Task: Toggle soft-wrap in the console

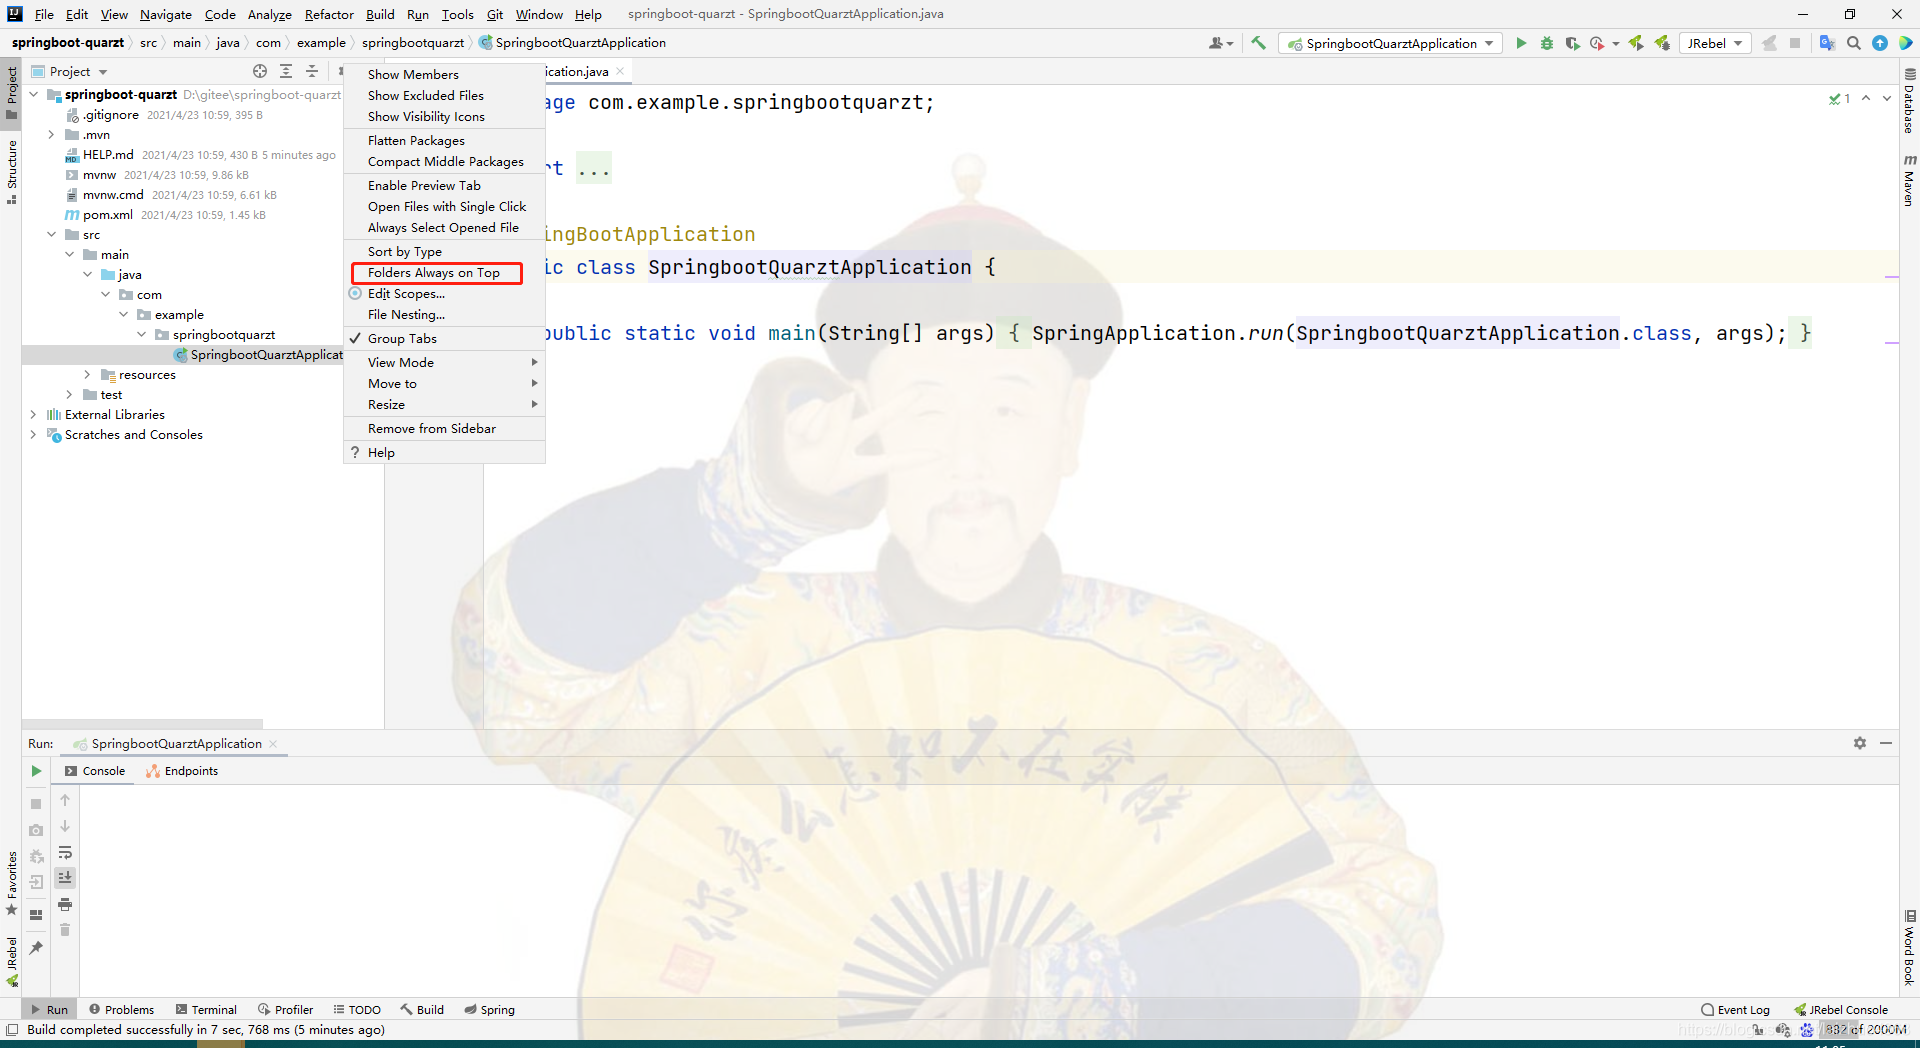Action: point(65,852)
